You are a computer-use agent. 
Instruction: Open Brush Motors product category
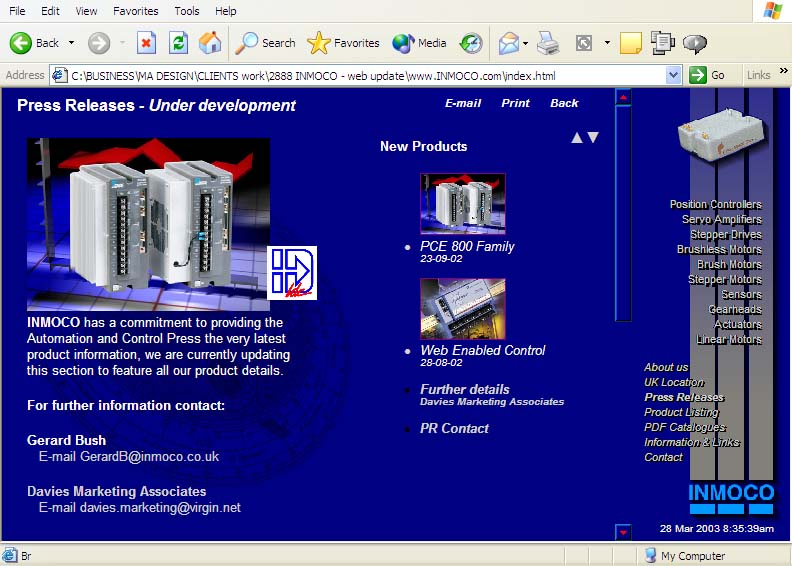pyautogui.click(x=729, y=265)
